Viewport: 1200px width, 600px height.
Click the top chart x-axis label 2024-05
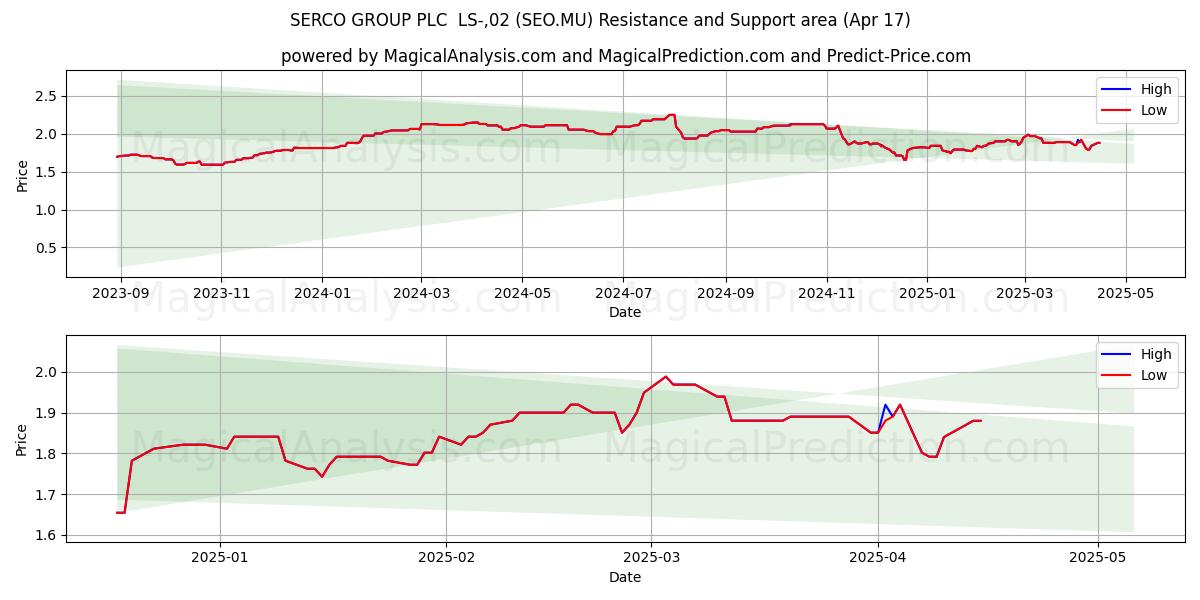point(522,294)
